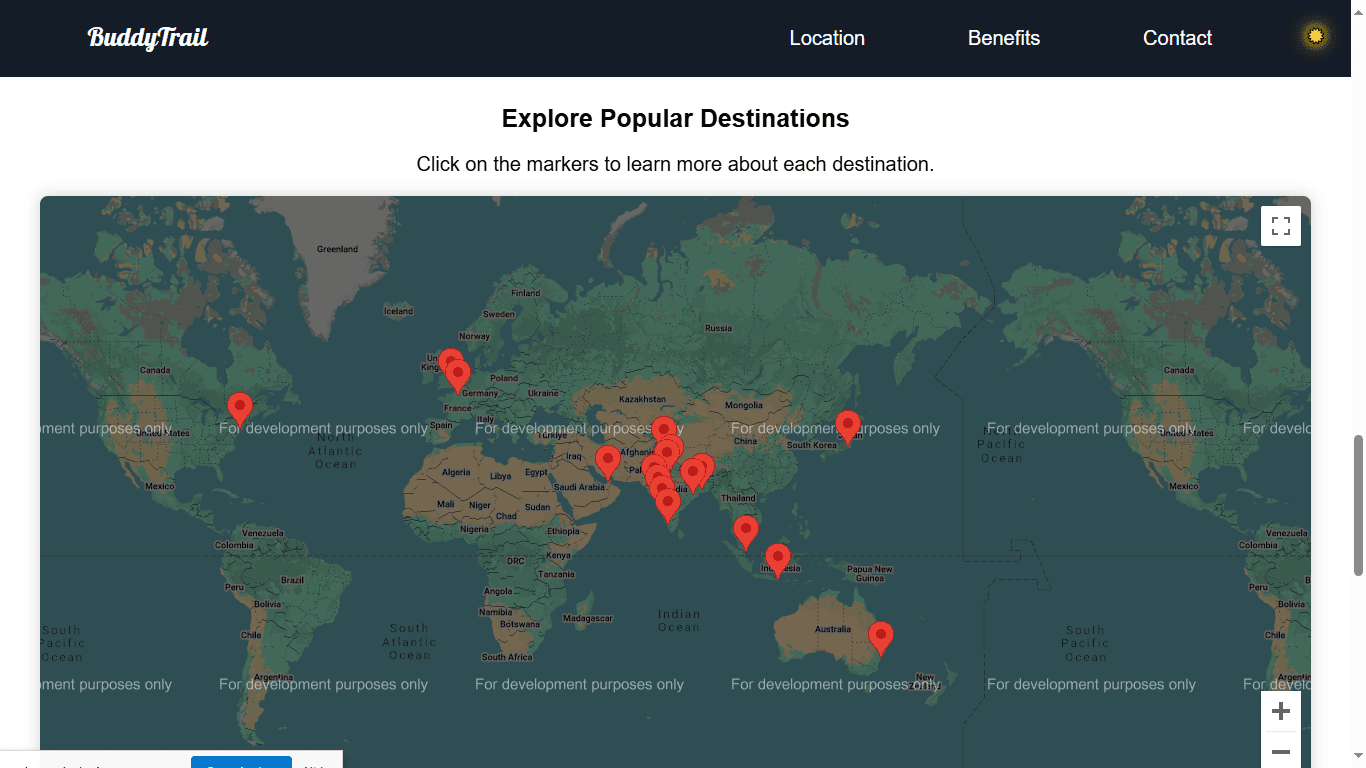This screenshot has width=1366, height=768.
Task: Open the Location nav link
Action: click(x=827, y=38)
